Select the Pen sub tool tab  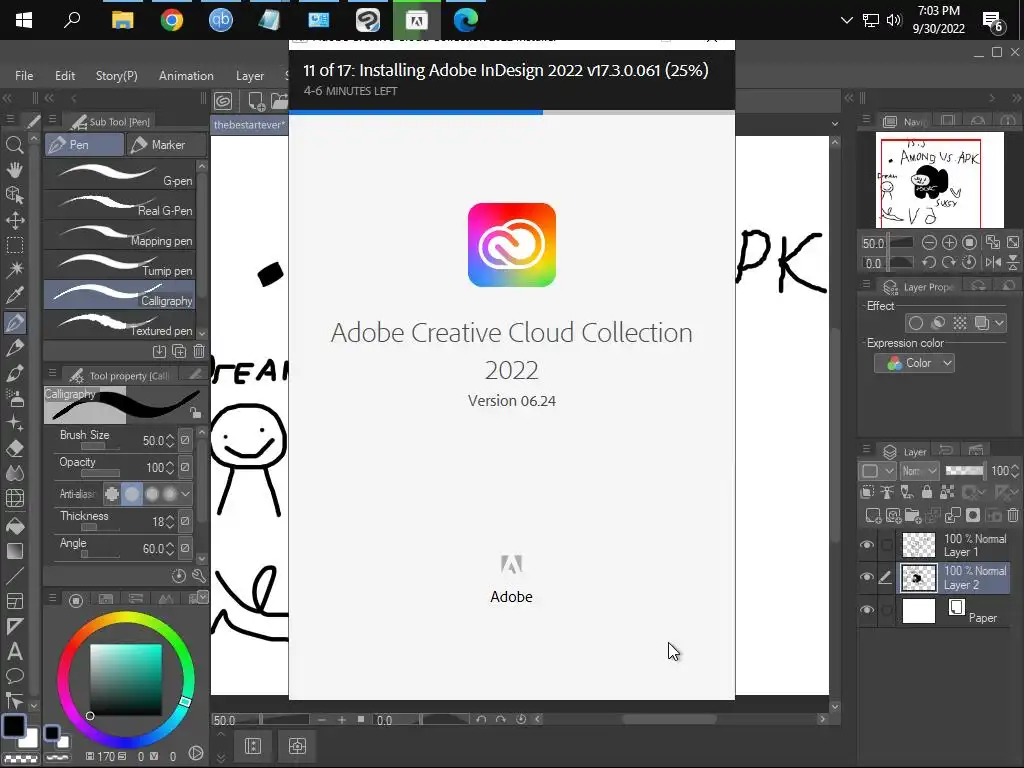point(84,145)
